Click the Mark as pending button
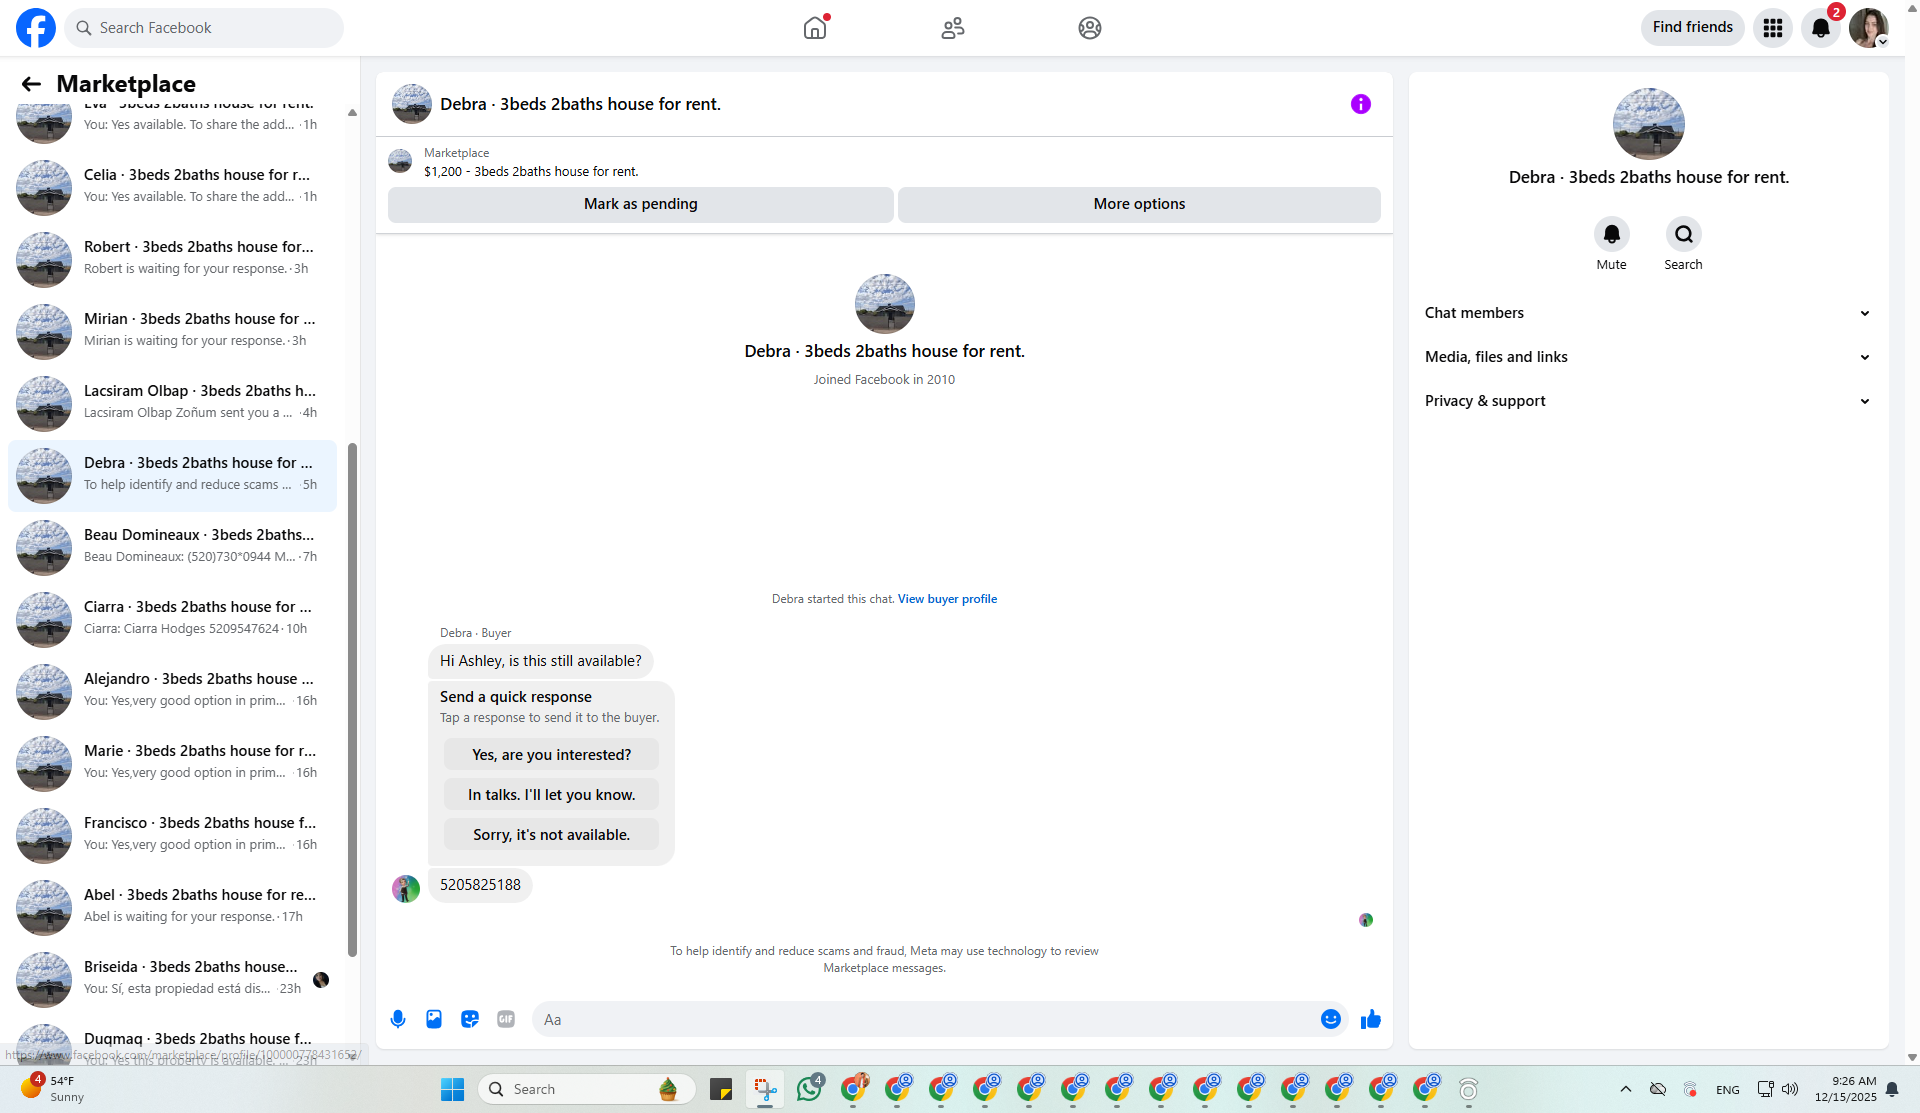 (641, 204)
